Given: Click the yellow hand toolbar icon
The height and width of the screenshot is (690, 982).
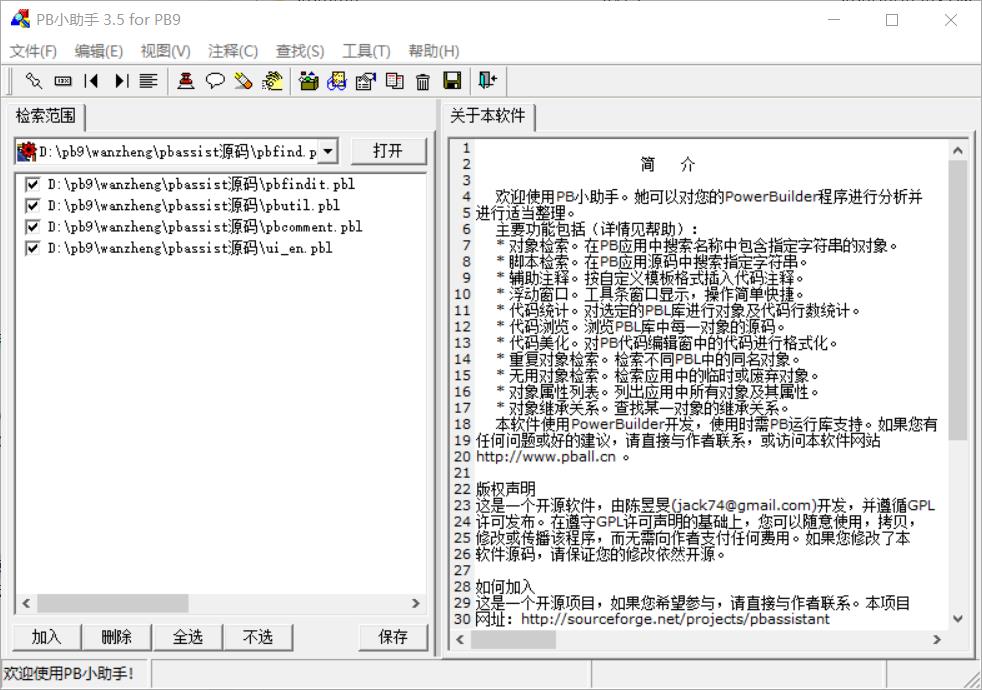Looking at the screenshot, I should 272,81.
